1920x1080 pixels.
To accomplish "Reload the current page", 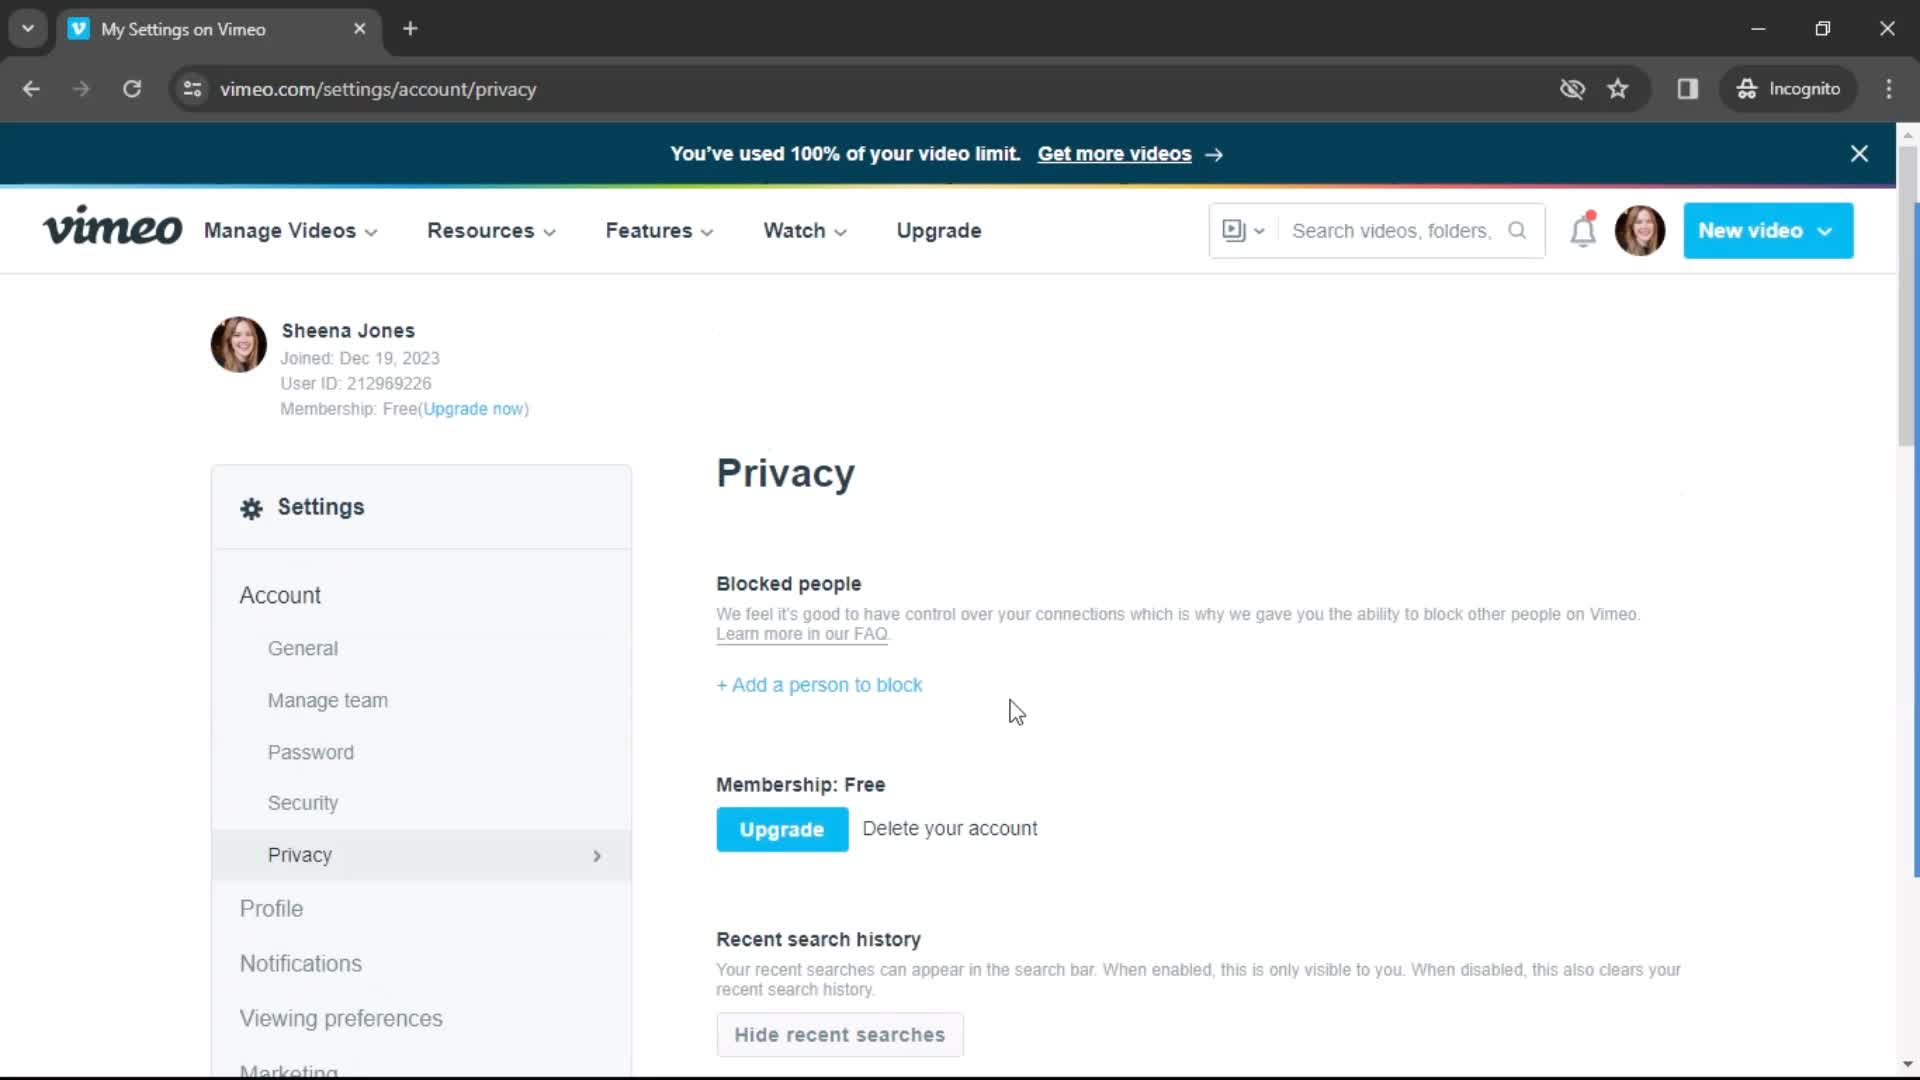I will point(132,89).
